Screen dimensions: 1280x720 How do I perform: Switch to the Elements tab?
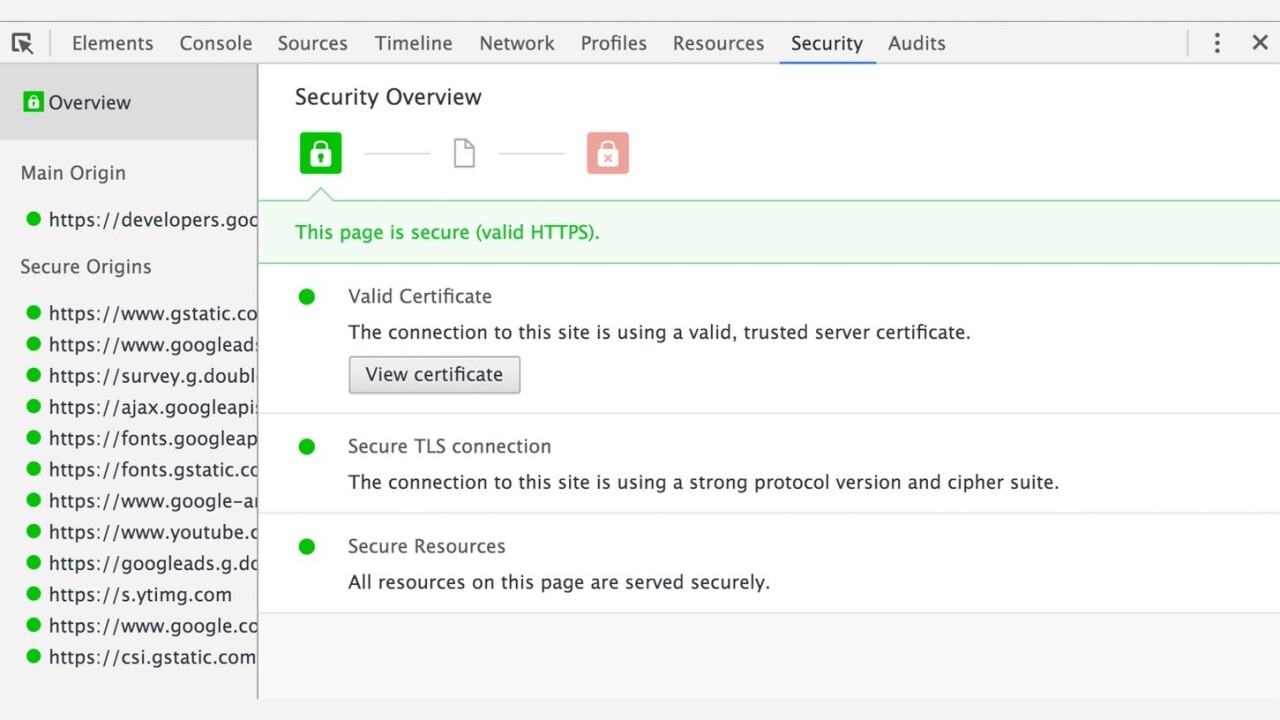click(112, 43)
